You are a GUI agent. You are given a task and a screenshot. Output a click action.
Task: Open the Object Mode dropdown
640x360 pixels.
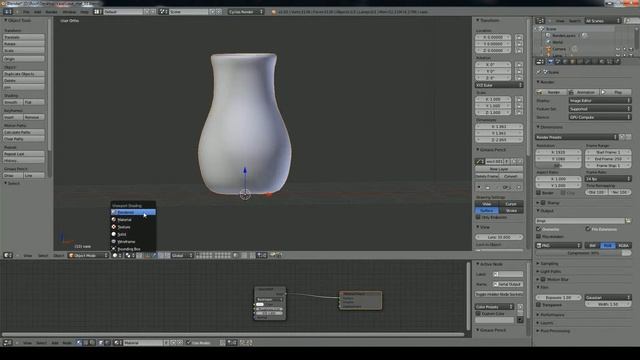(88, 256)
